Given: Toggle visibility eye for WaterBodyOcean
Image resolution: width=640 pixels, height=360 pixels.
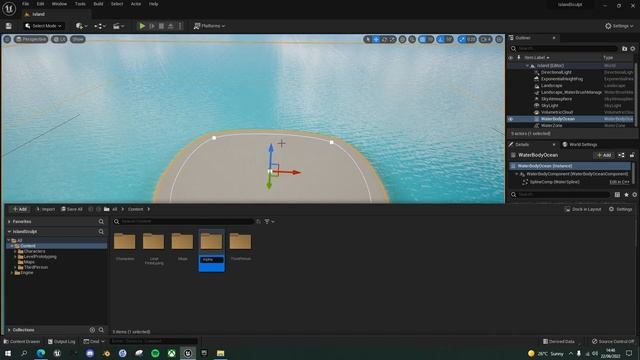Looking at the screenshot, I should 511,119.
